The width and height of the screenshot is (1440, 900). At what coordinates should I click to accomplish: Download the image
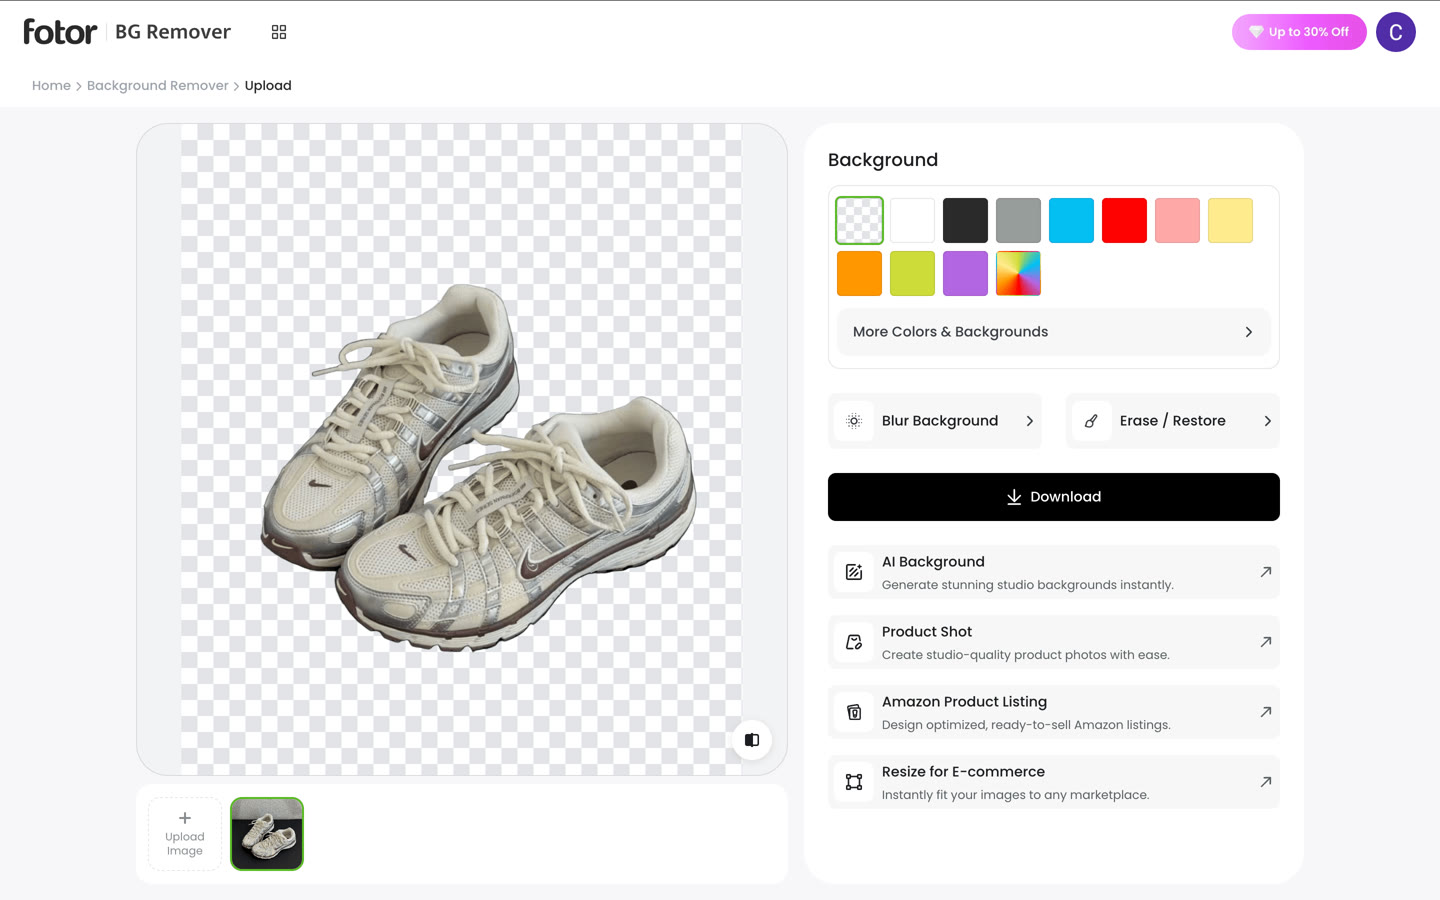(1054, 497)
